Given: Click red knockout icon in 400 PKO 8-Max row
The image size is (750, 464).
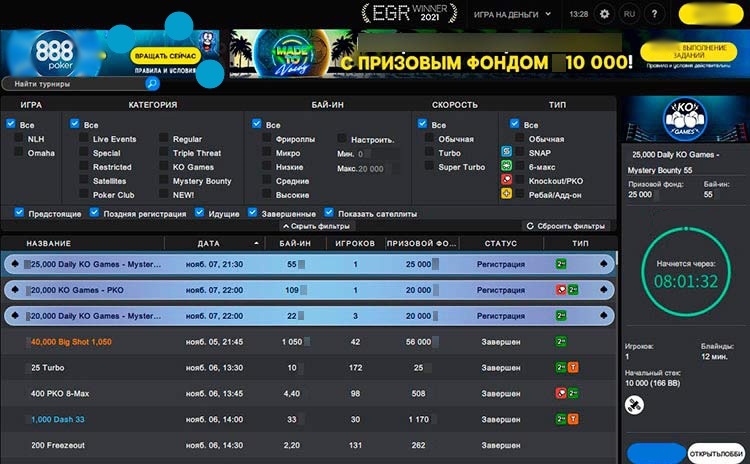Looking at the screenshot, I should click(x=561, y=393).
